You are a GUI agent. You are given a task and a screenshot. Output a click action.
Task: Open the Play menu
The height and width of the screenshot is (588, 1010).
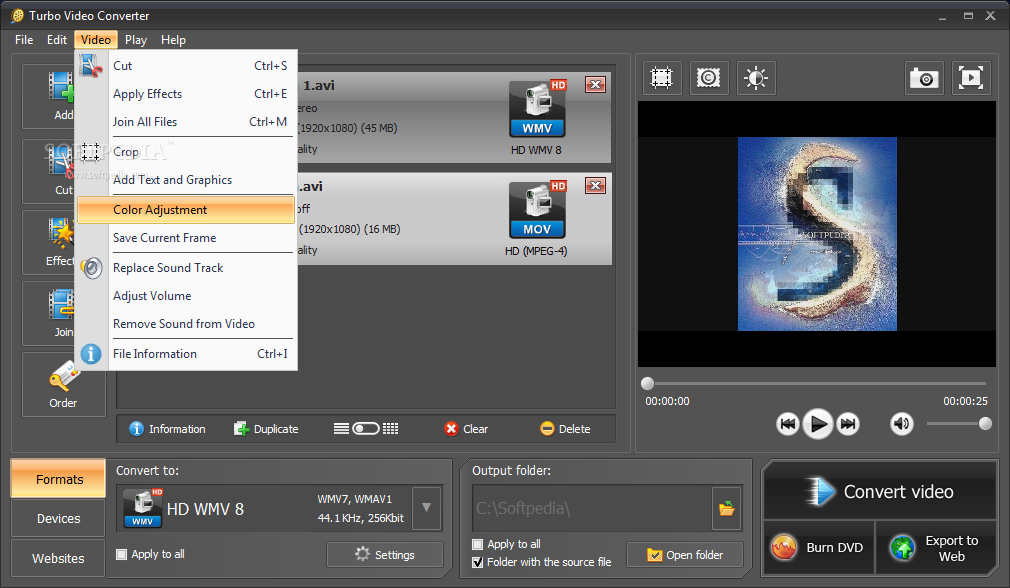[136, 40]
